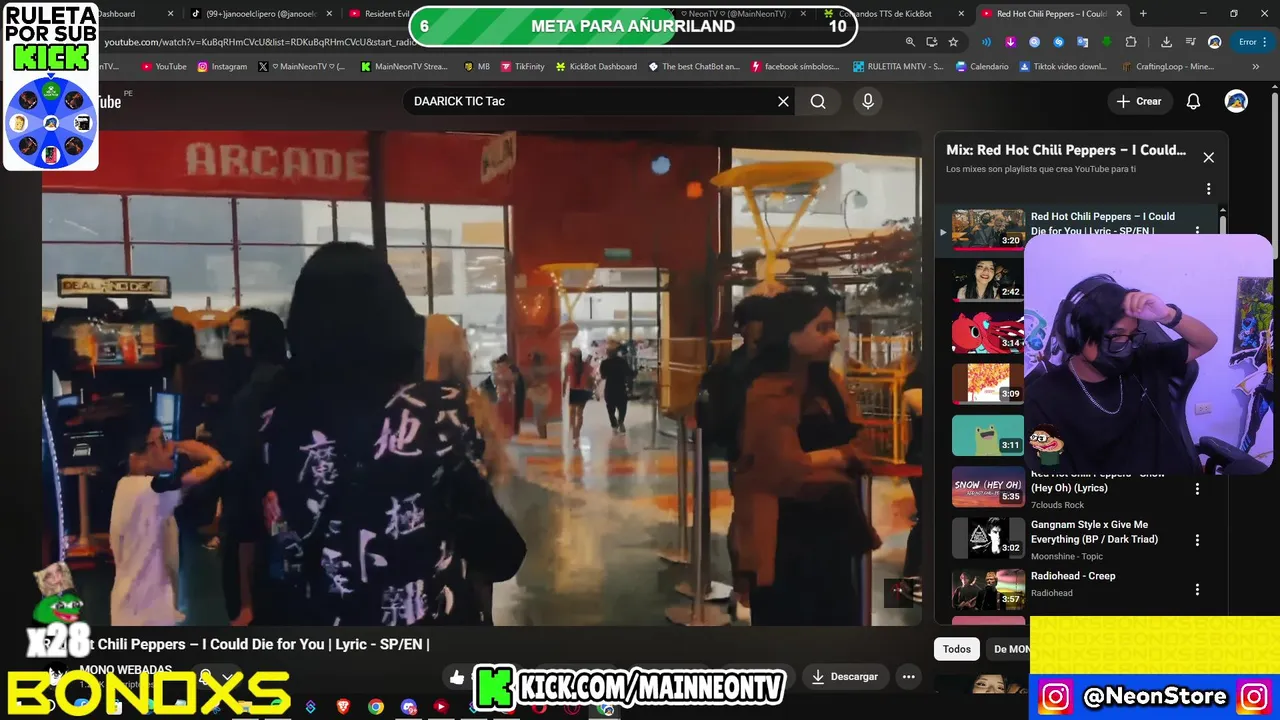Viewport: 1280px width, 720px height.
Task: Open Brave browser from the taskbar
Action: tap(343, 707)
